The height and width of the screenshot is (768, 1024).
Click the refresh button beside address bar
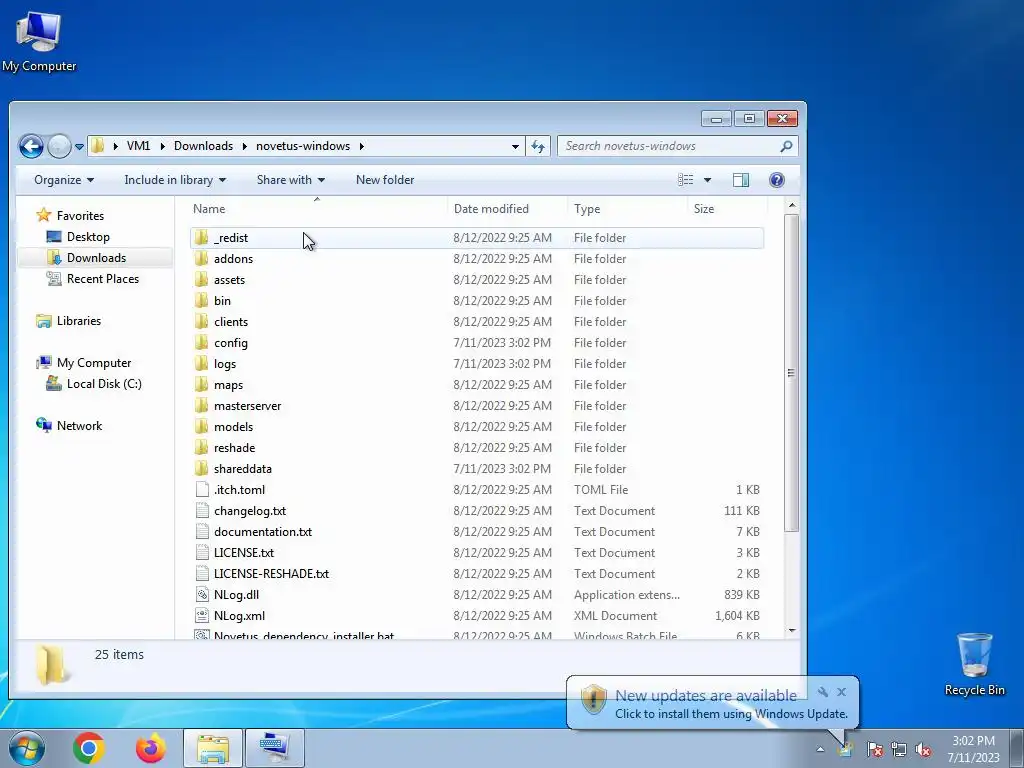coord(538,146)
